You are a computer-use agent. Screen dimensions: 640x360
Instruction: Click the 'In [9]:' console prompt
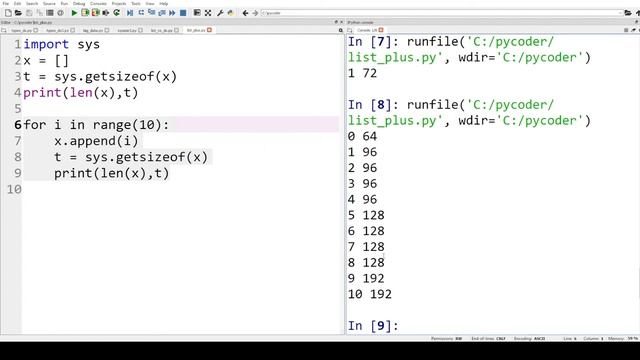click(x=373, y=326)
